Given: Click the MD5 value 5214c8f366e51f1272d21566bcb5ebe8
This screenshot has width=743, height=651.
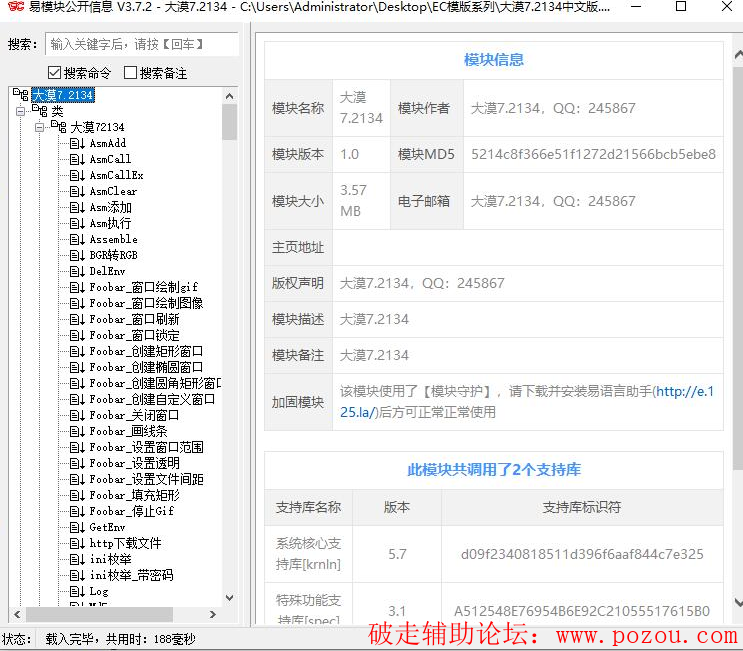Looking at the screenshot, I should pos(593,154).
